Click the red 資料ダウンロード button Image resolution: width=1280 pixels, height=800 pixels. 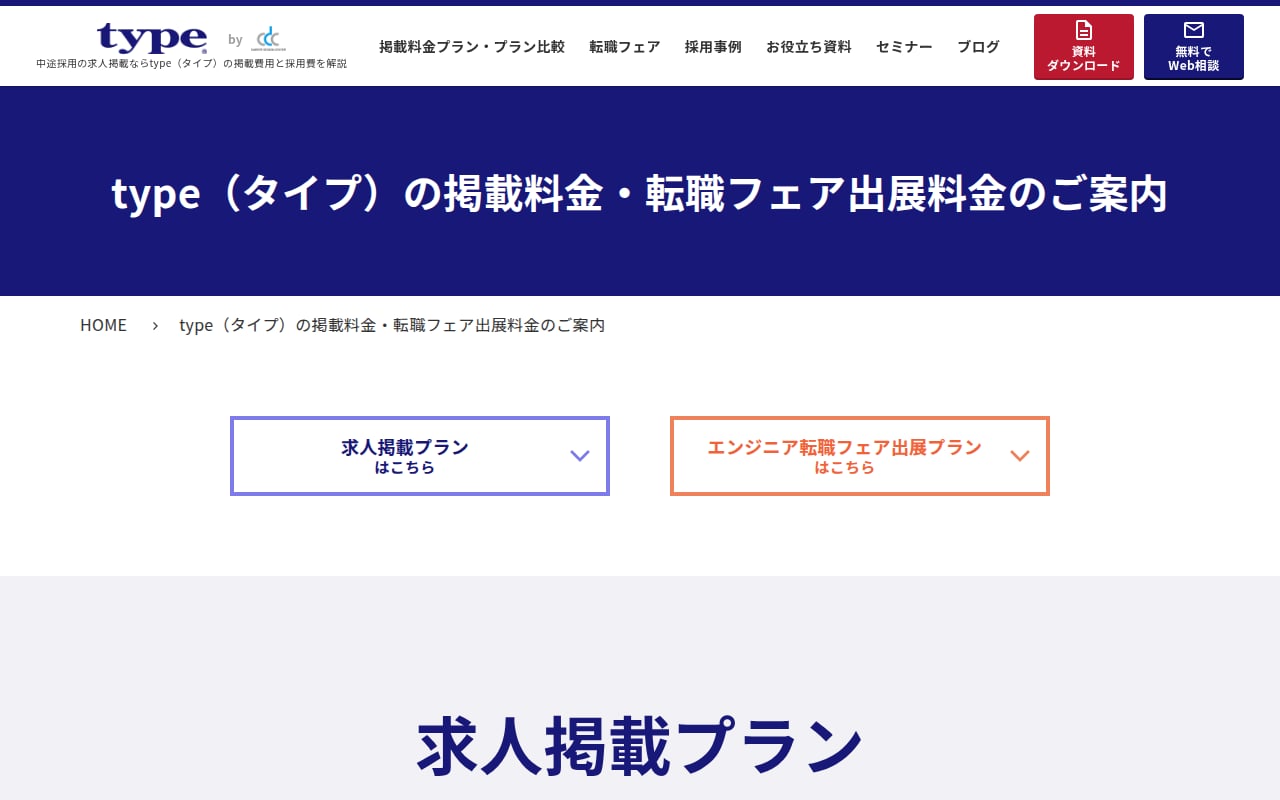1084,47
